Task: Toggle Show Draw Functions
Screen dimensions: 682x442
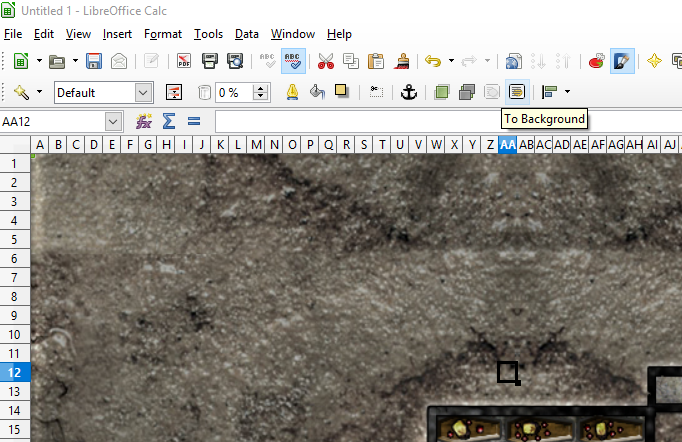Action: click(x=622, y=61)
